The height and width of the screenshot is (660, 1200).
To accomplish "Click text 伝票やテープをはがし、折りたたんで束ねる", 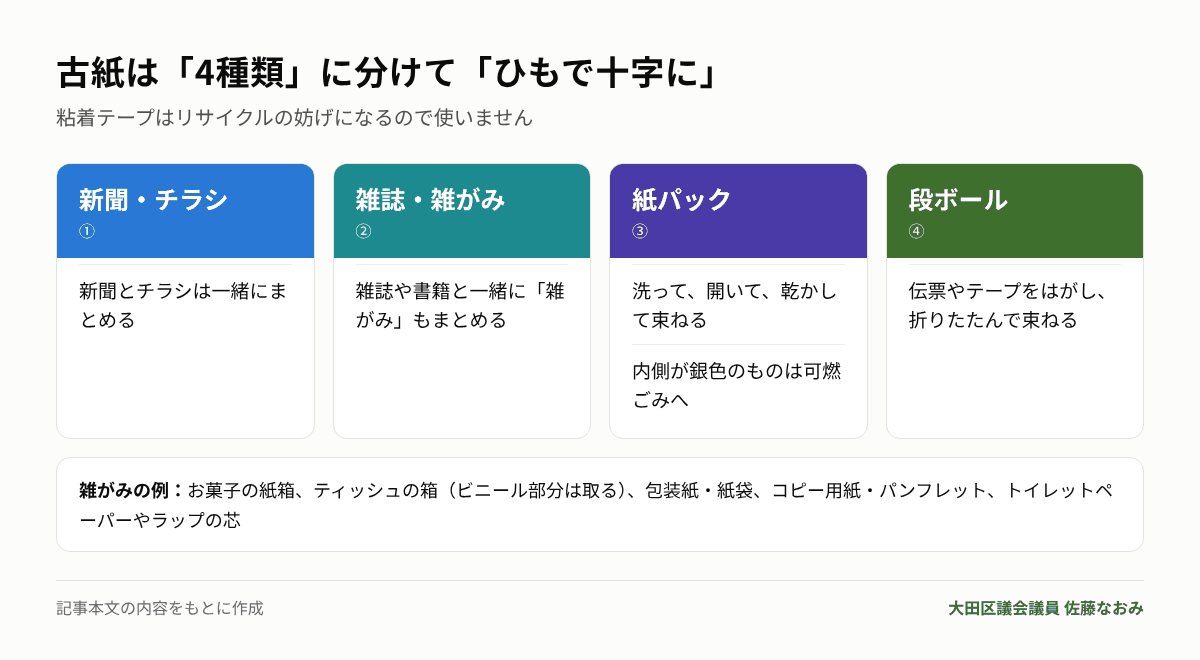I will [1008, 306].
